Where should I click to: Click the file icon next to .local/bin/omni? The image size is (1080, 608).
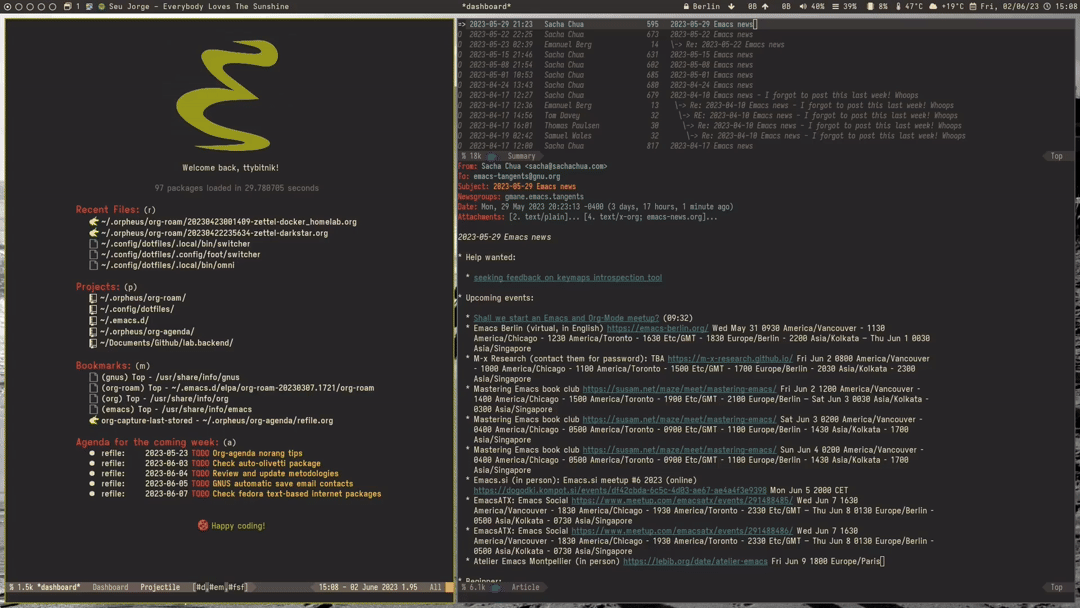pyautogui.click(x=94, y=265)
